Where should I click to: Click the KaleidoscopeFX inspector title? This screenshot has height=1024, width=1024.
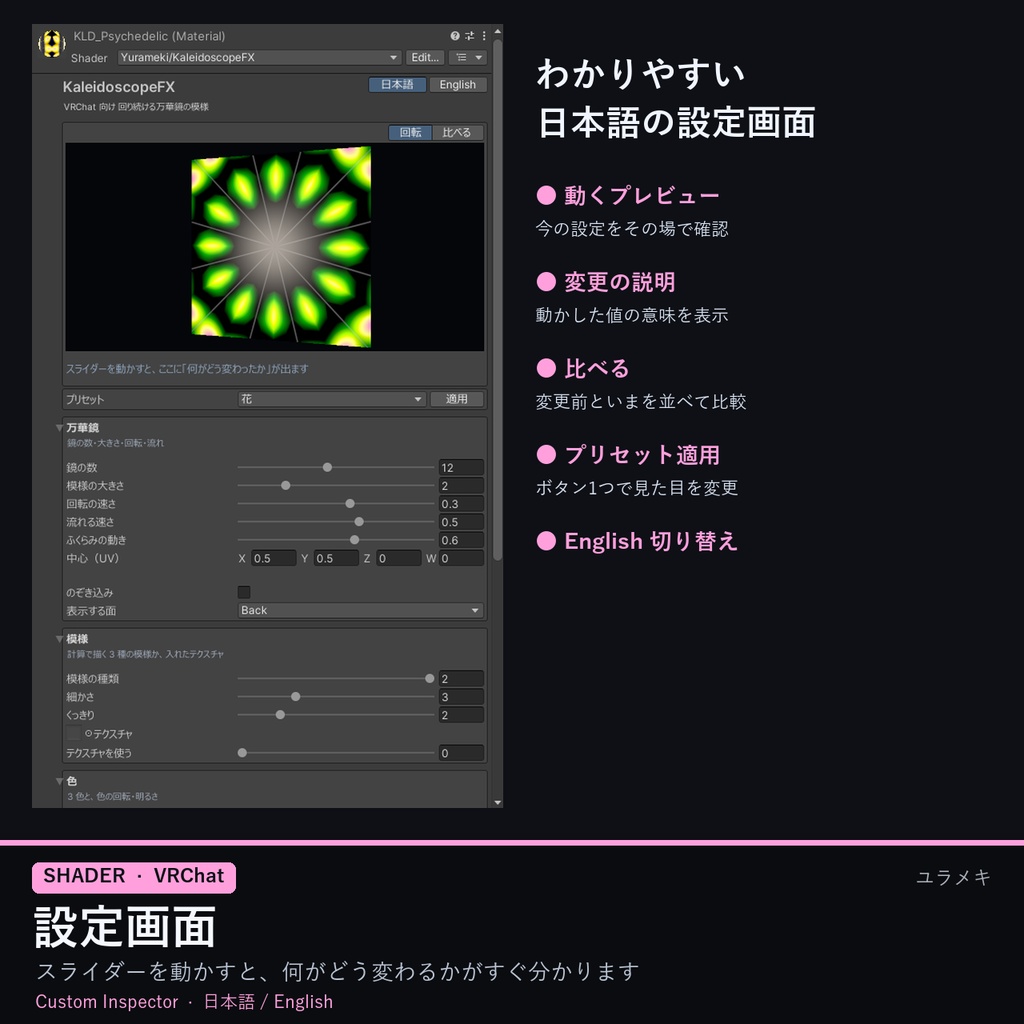(119, 87)
